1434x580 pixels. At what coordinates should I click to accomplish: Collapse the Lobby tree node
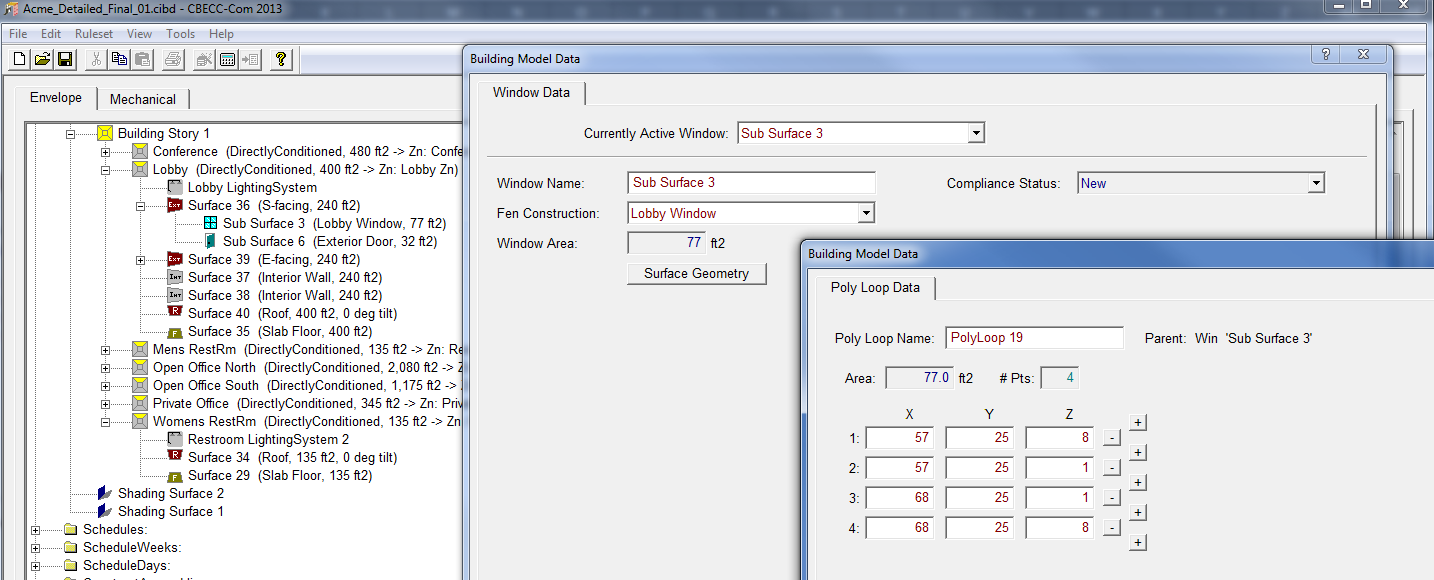(x=106, y=170)
